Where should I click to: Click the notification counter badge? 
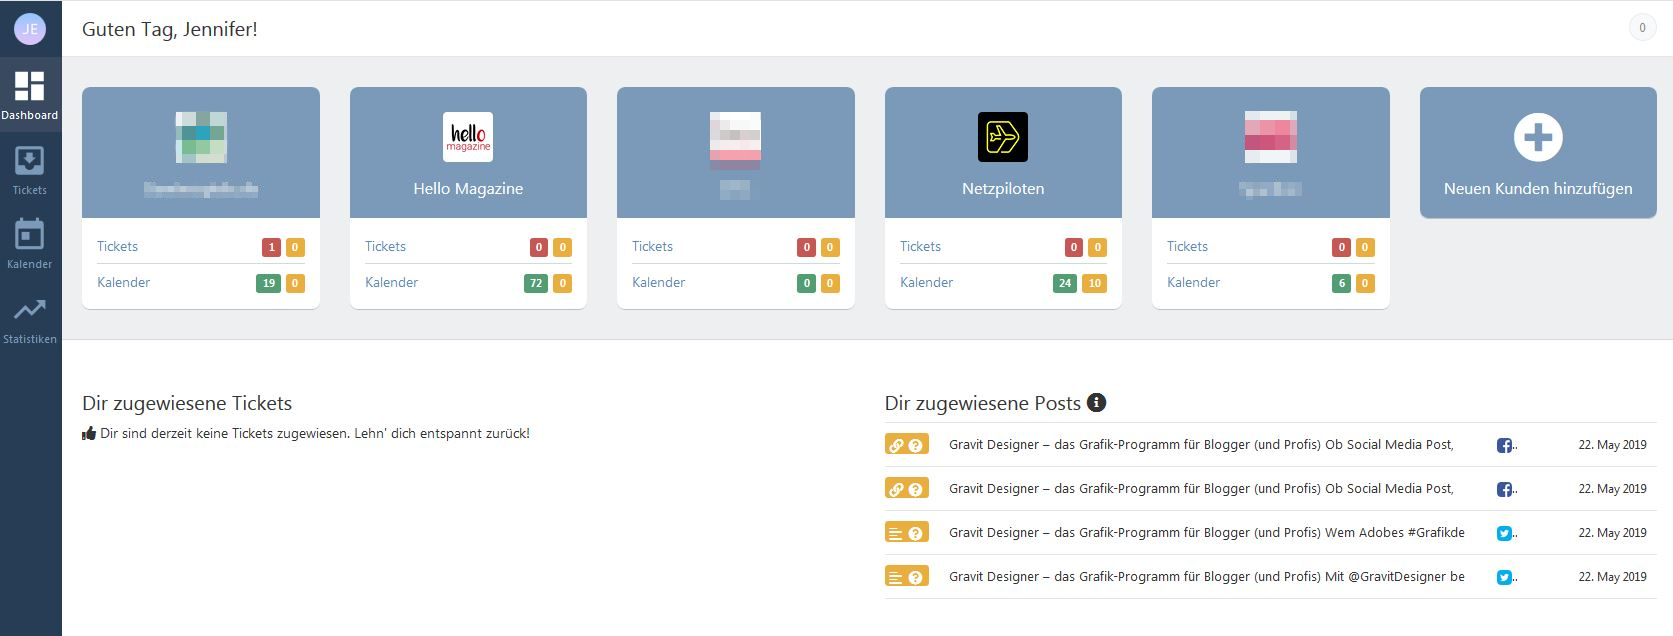coord(1641,28)
